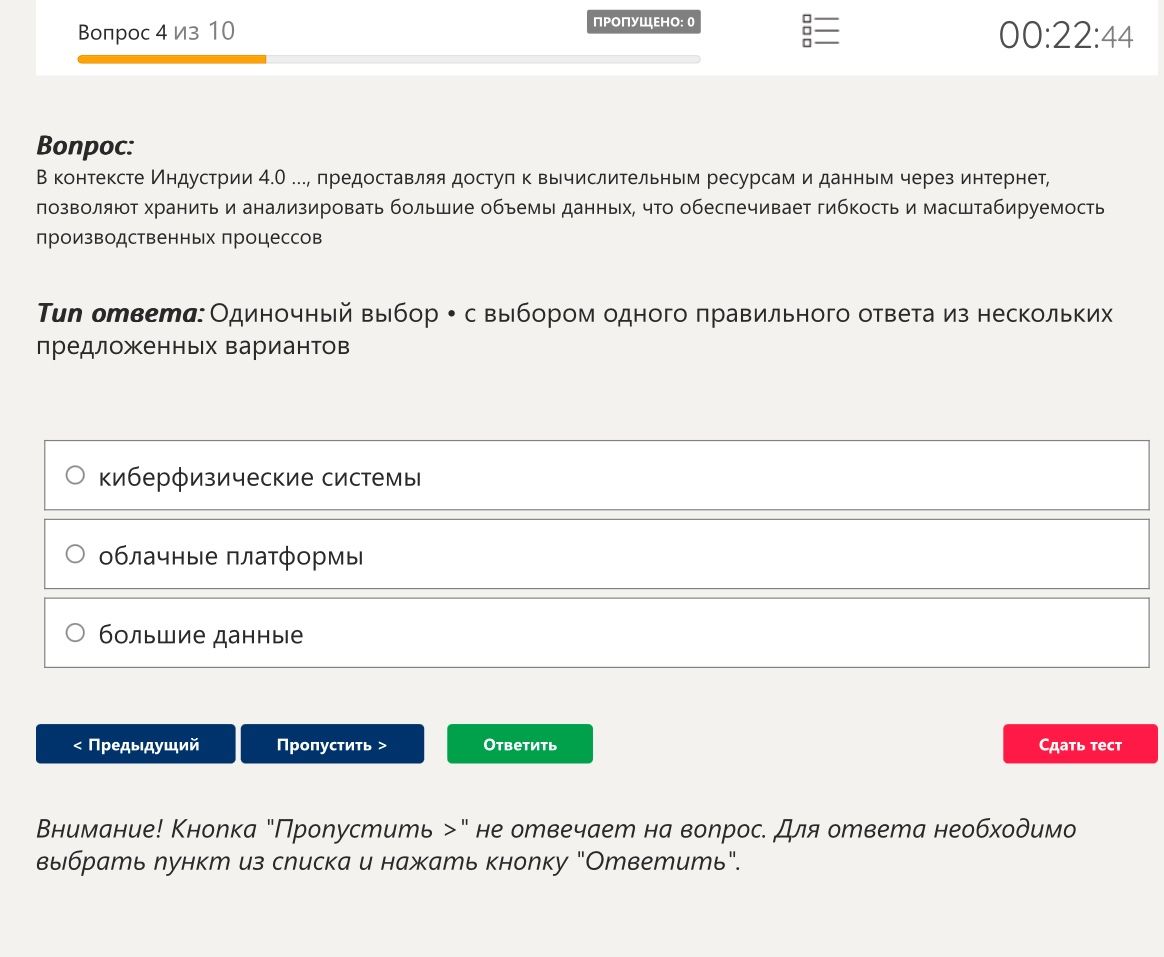Click the 'облачные платформы' answer row
This screenshot has height=957, width=1164.
tap(597, 554)
